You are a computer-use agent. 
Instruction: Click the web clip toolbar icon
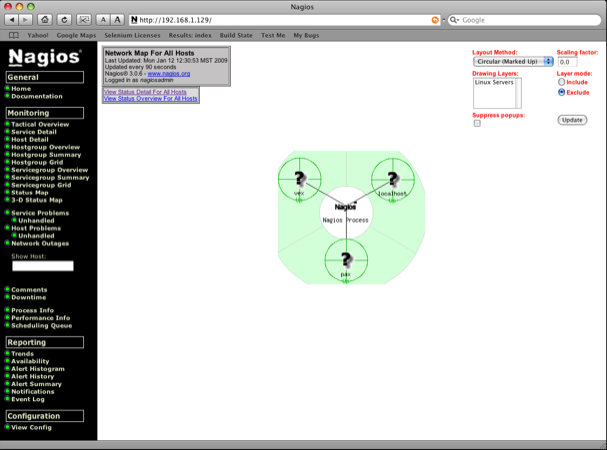pos(84,20)
